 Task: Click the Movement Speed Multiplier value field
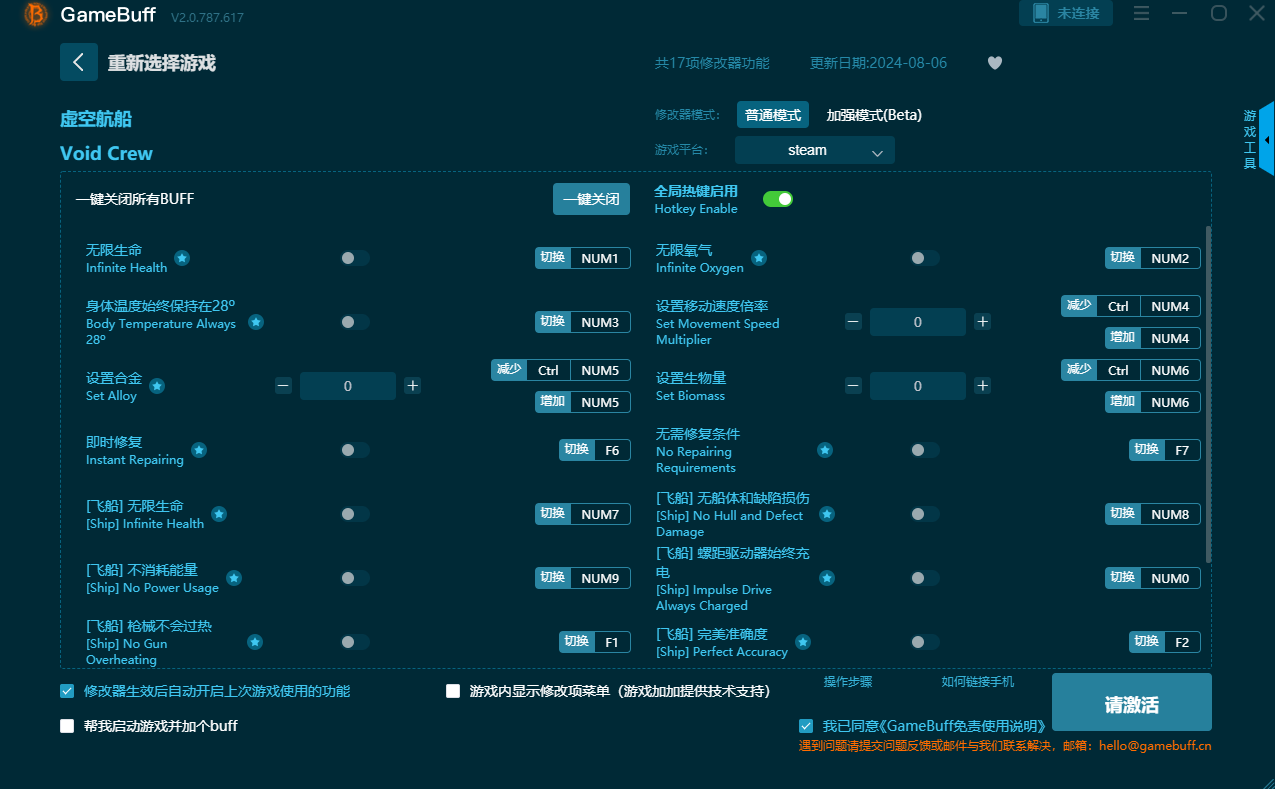click(918, 322)
